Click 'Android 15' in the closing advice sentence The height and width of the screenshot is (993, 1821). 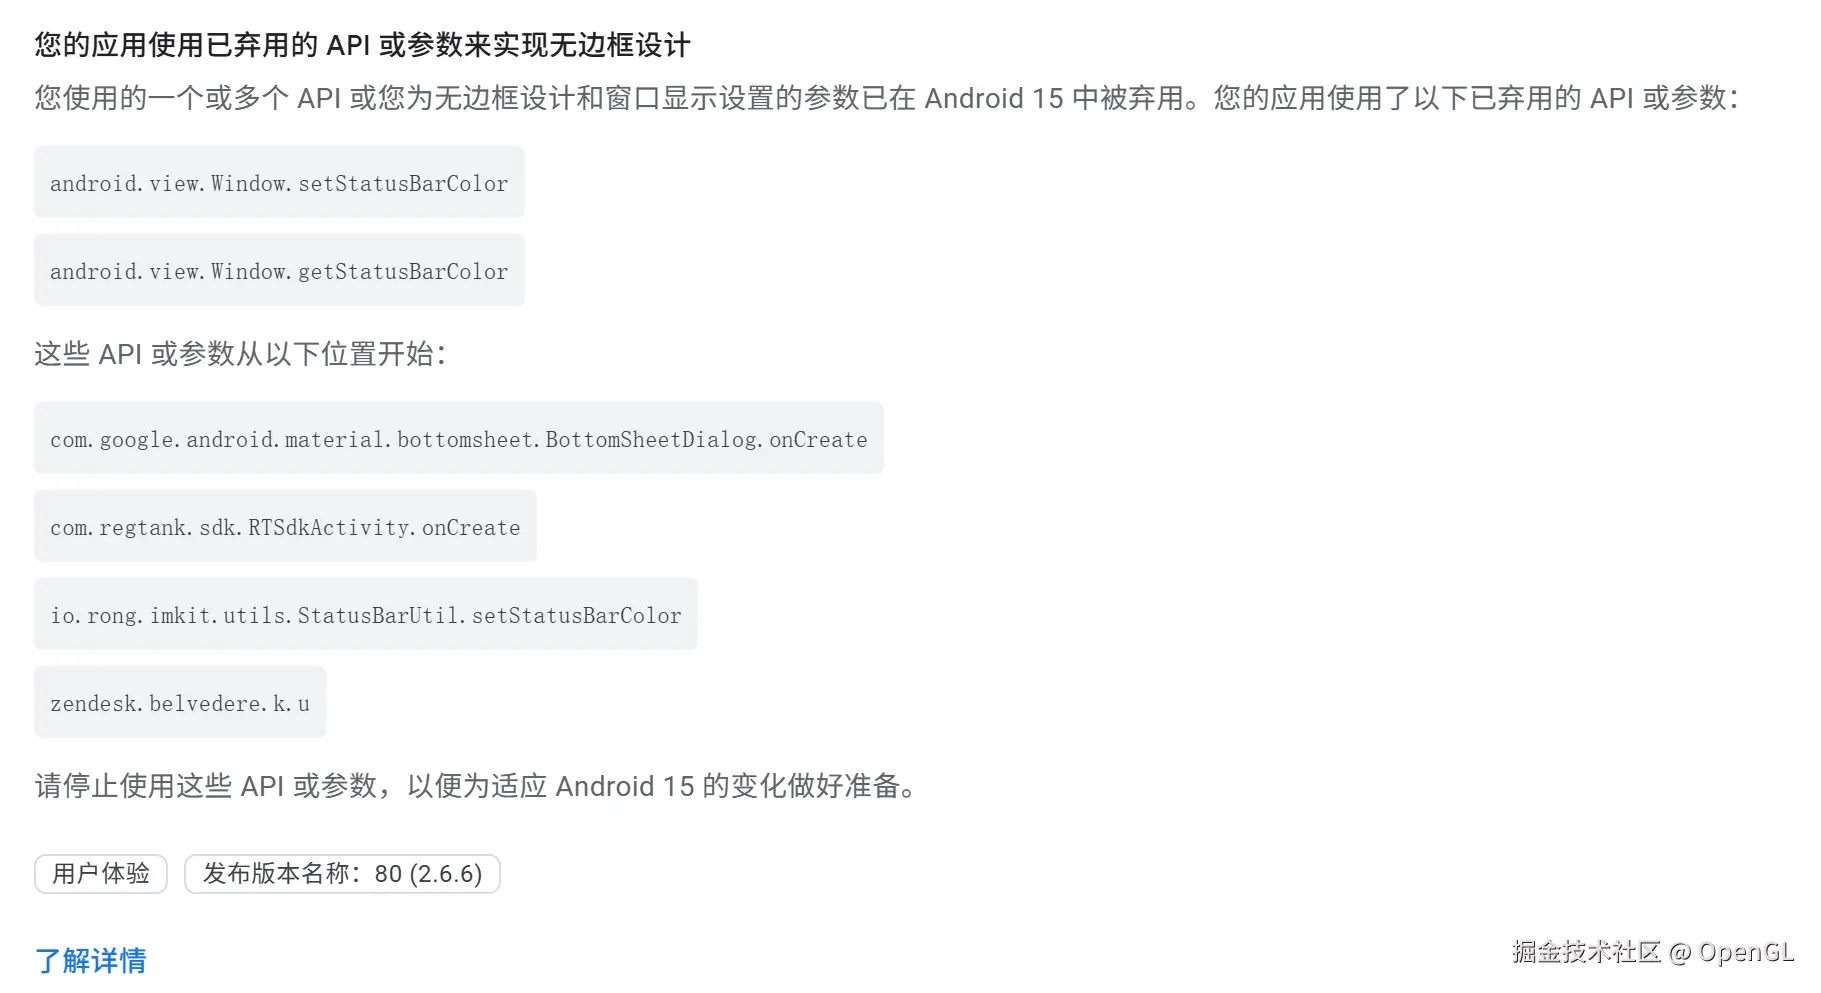[x=624, y=786]
